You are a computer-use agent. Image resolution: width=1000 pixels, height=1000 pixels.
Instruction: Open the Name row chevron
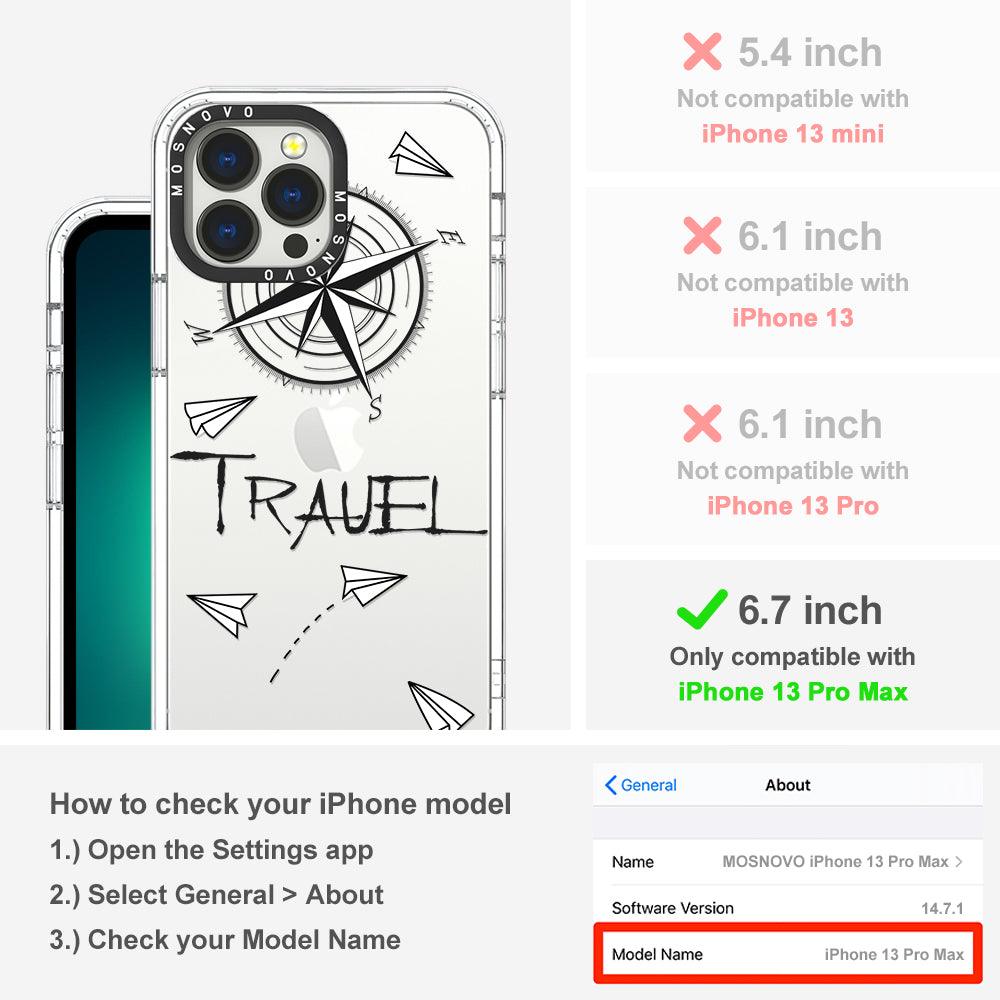pos(959,862)
